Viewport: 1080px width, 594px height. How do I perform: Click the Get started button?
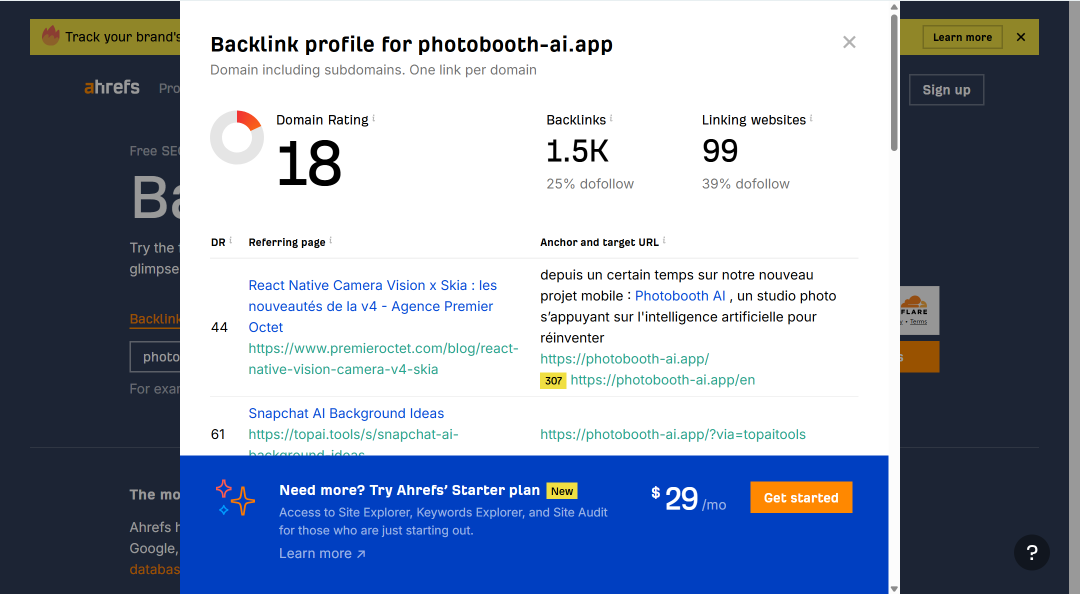click(x=801, y=498)
